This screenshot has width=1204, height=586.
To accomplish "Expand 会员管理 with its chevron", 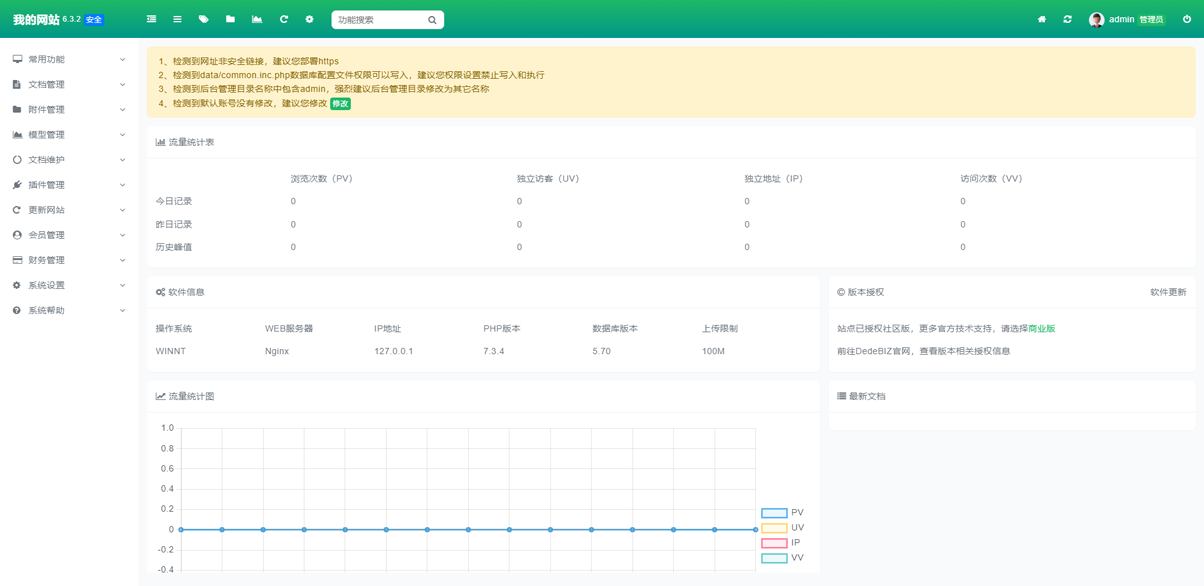I will [x=123, y=235].
